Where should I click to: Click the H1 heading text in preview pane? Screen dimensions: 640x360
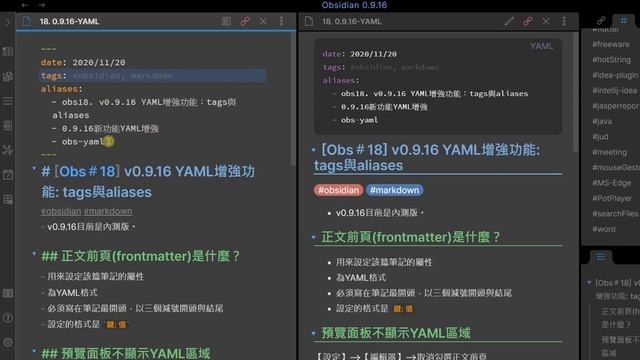tap(427, 158)
